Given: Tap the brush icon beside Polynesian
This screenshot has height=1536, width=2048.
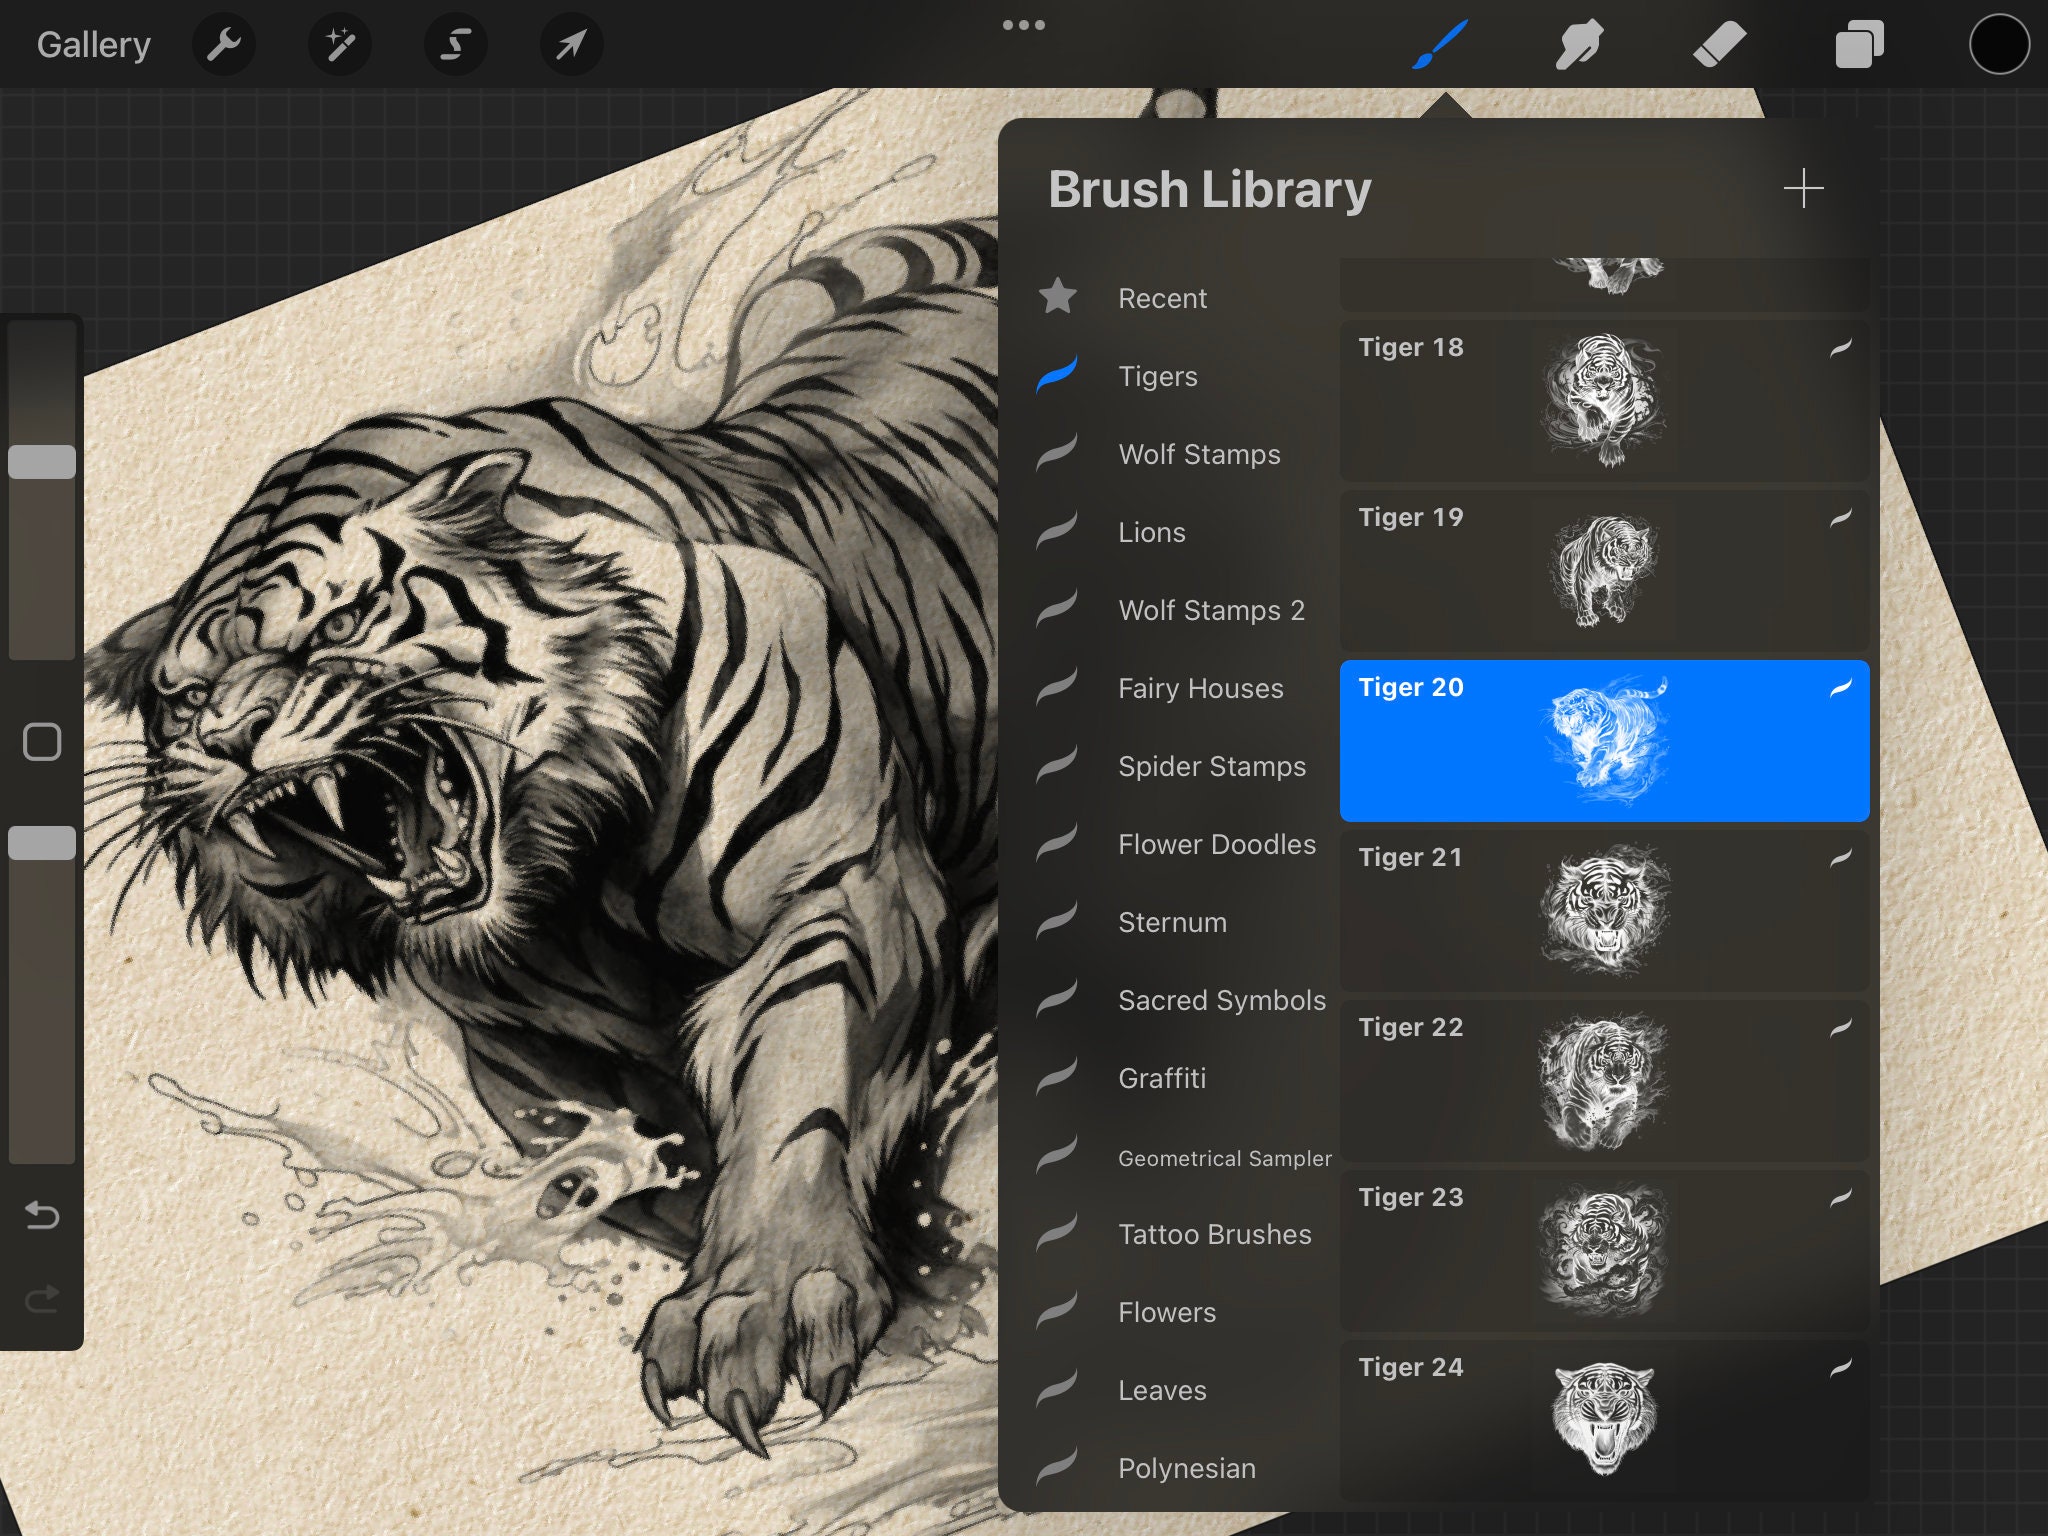Looking at the screenshot, I should click(1057, 1466).
